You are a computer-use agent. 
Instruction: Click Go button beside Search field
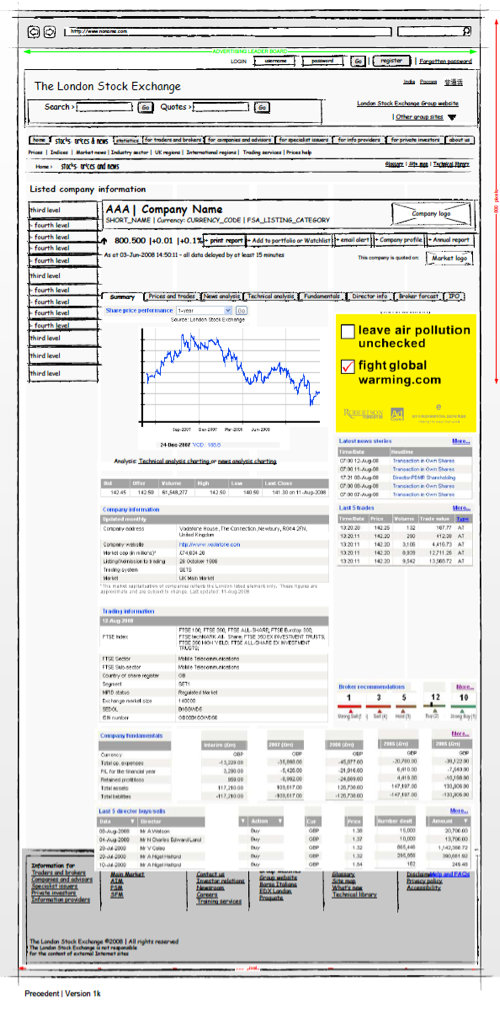(145, 107)
